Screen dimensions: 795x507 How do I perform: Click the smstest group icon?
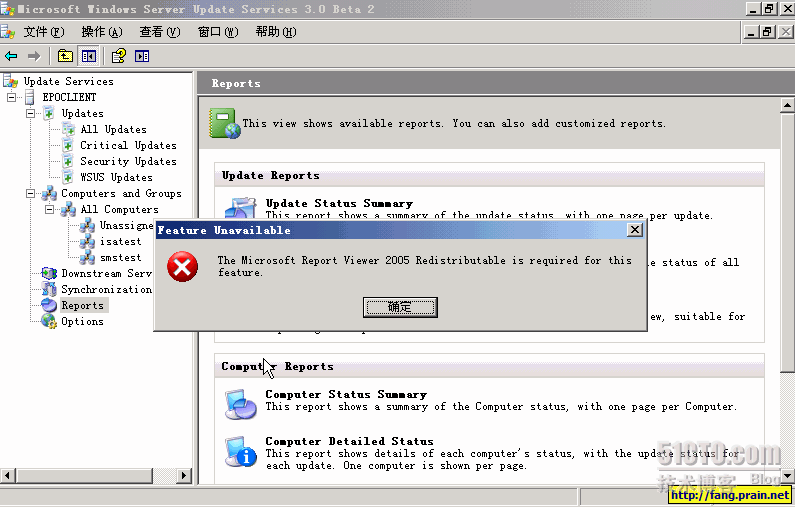click(x=87, y=257)
